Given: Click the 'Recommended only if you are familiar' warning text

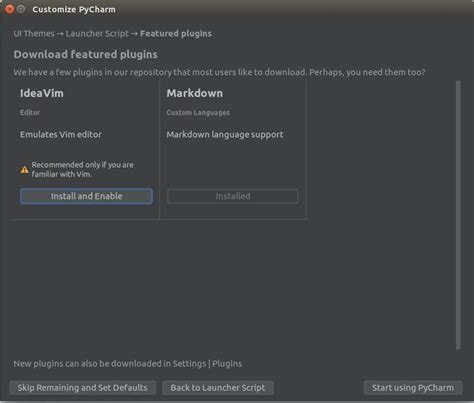Looking at the screenshot, I should [82, 169].
